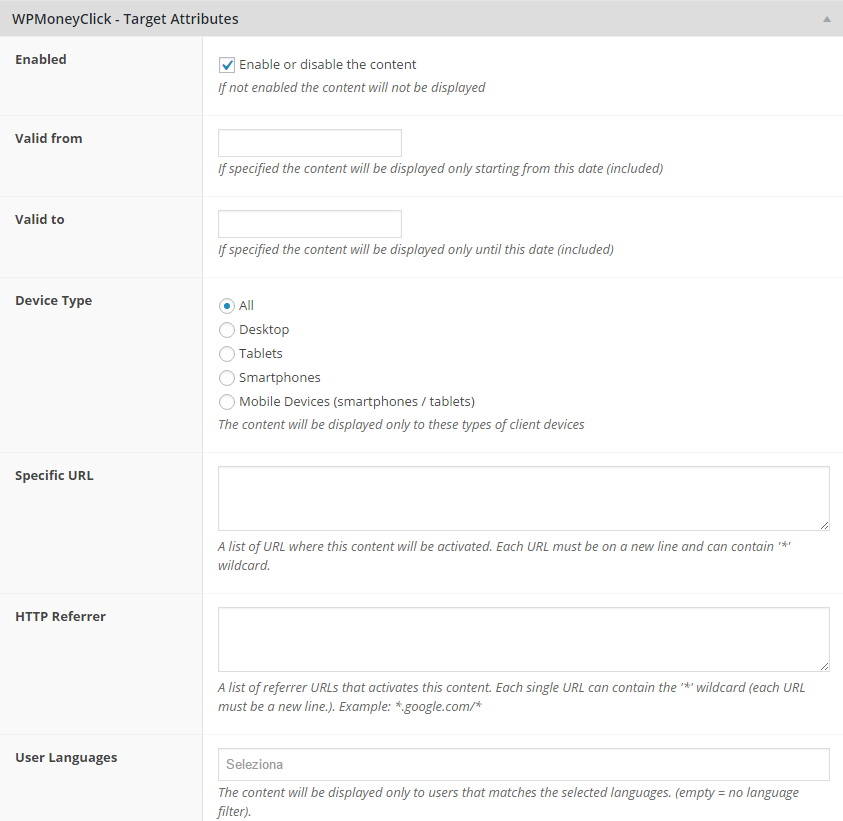Click the Enabled row label
Screen dimensions: 843x821
41,59
